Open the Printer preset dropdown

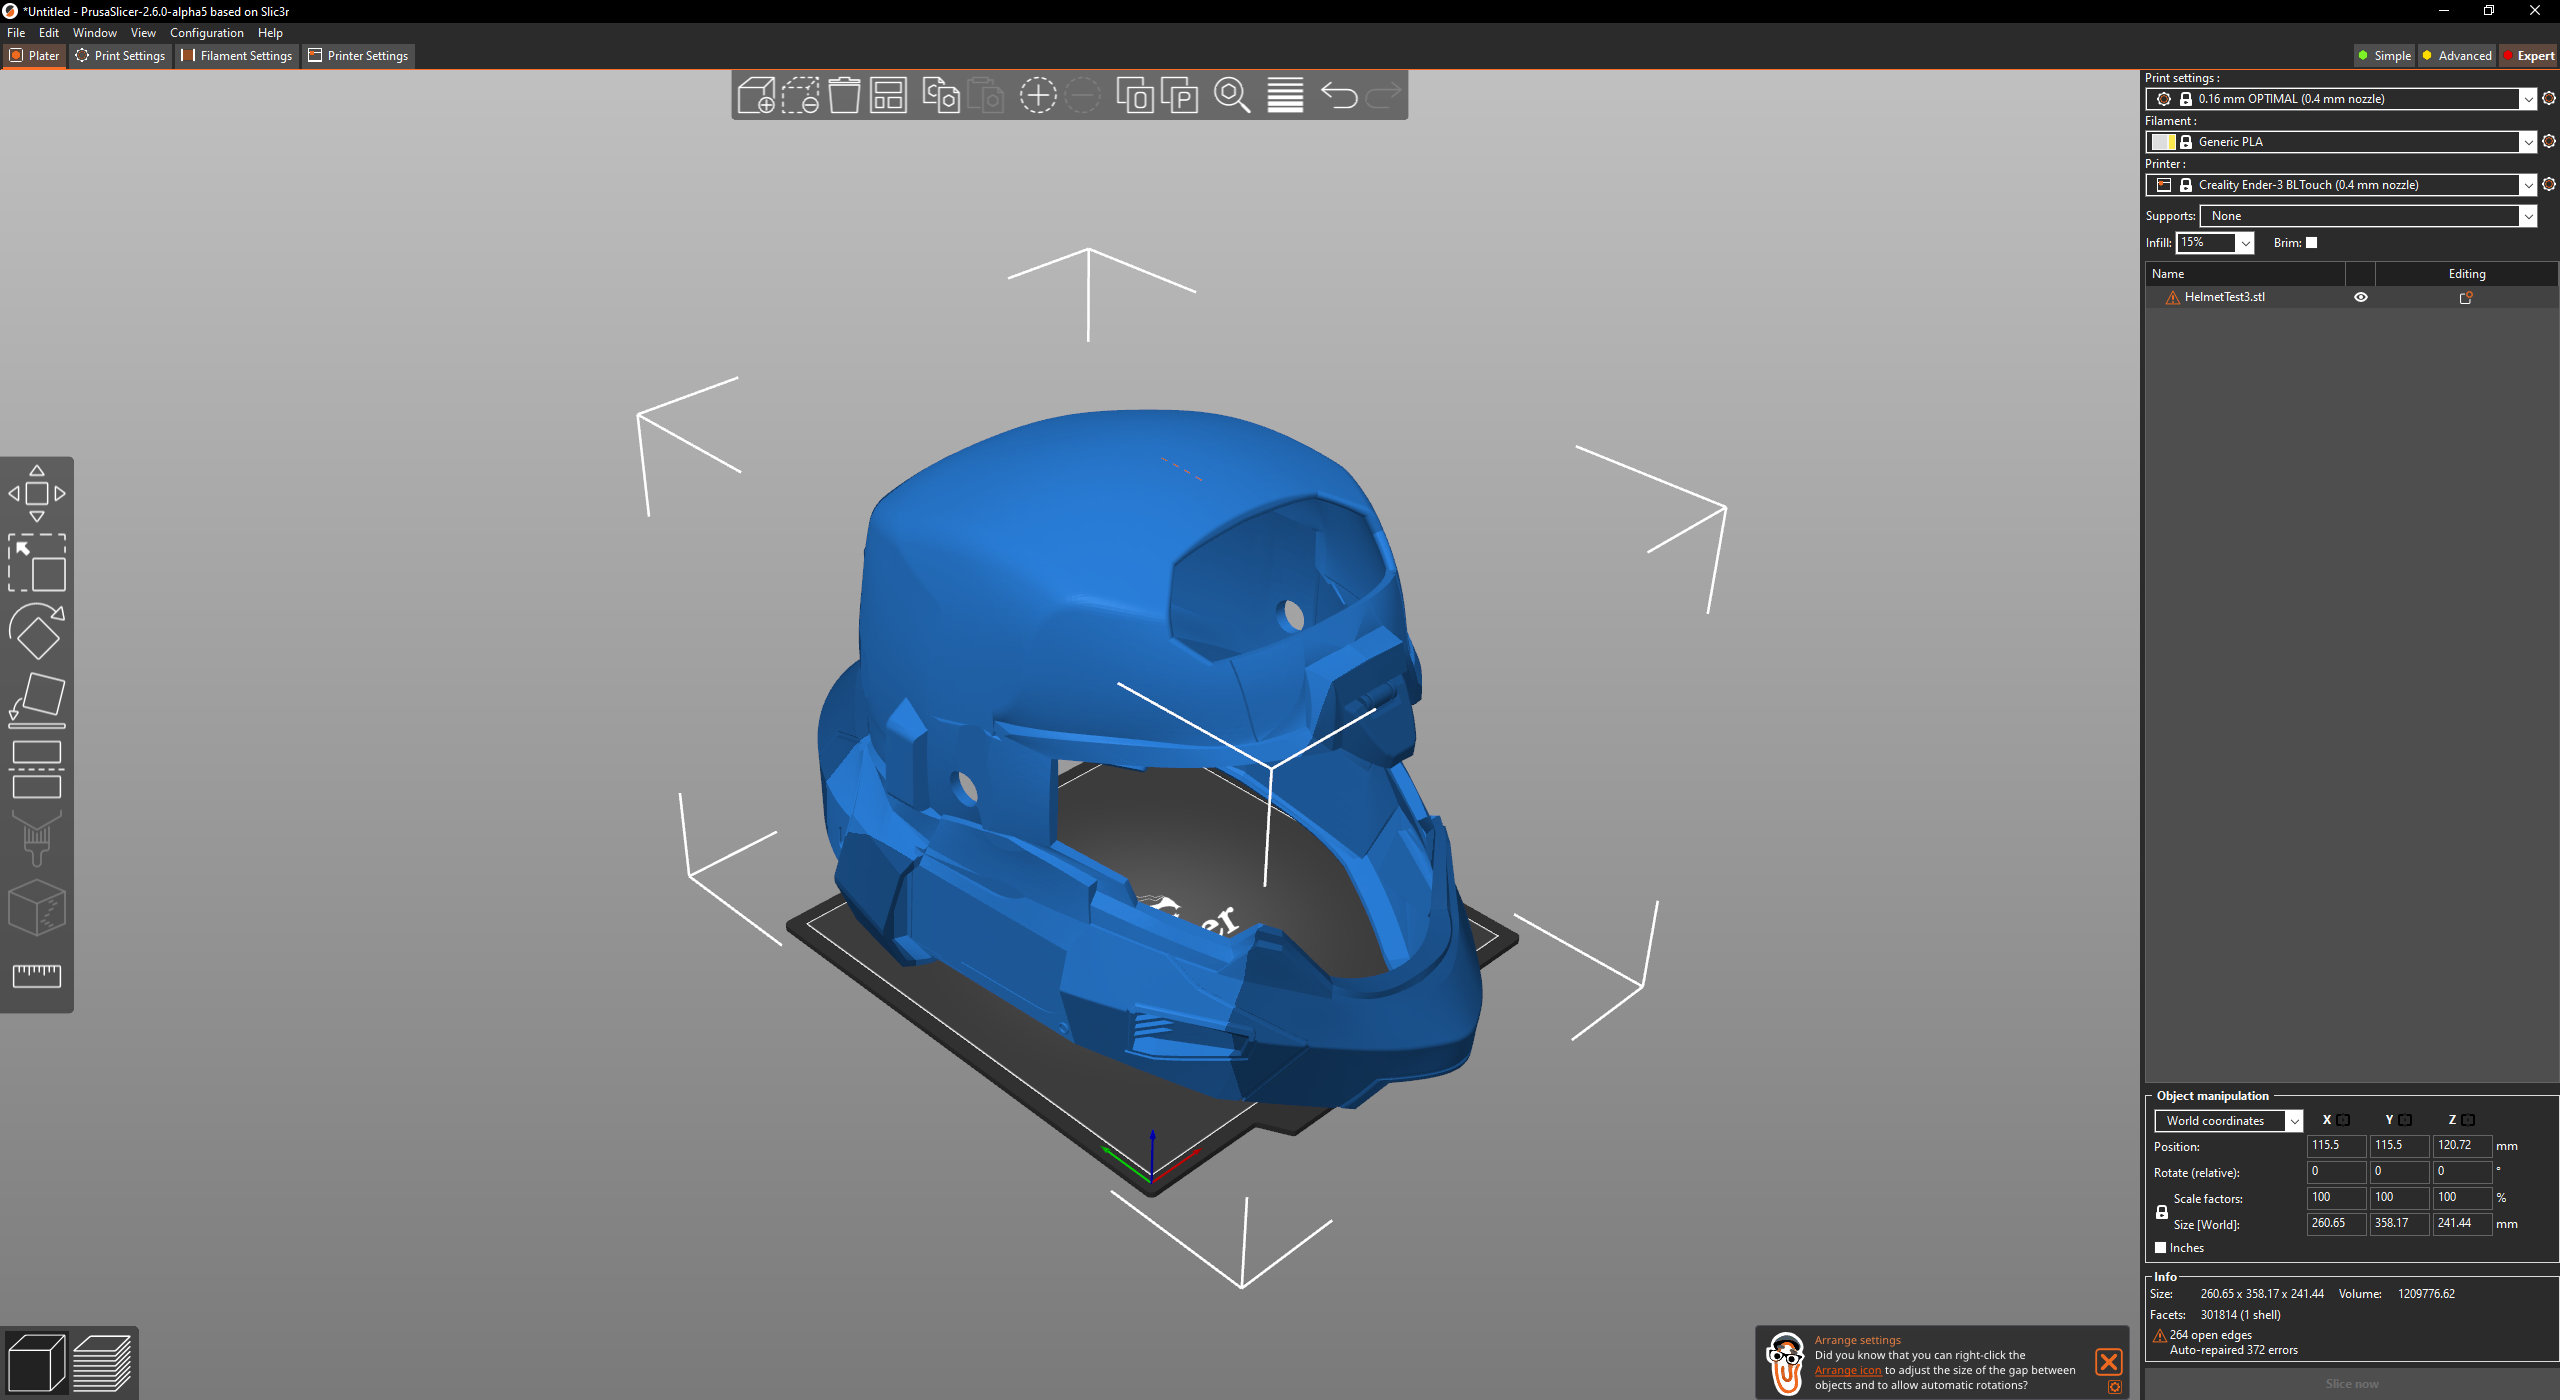2527,185
